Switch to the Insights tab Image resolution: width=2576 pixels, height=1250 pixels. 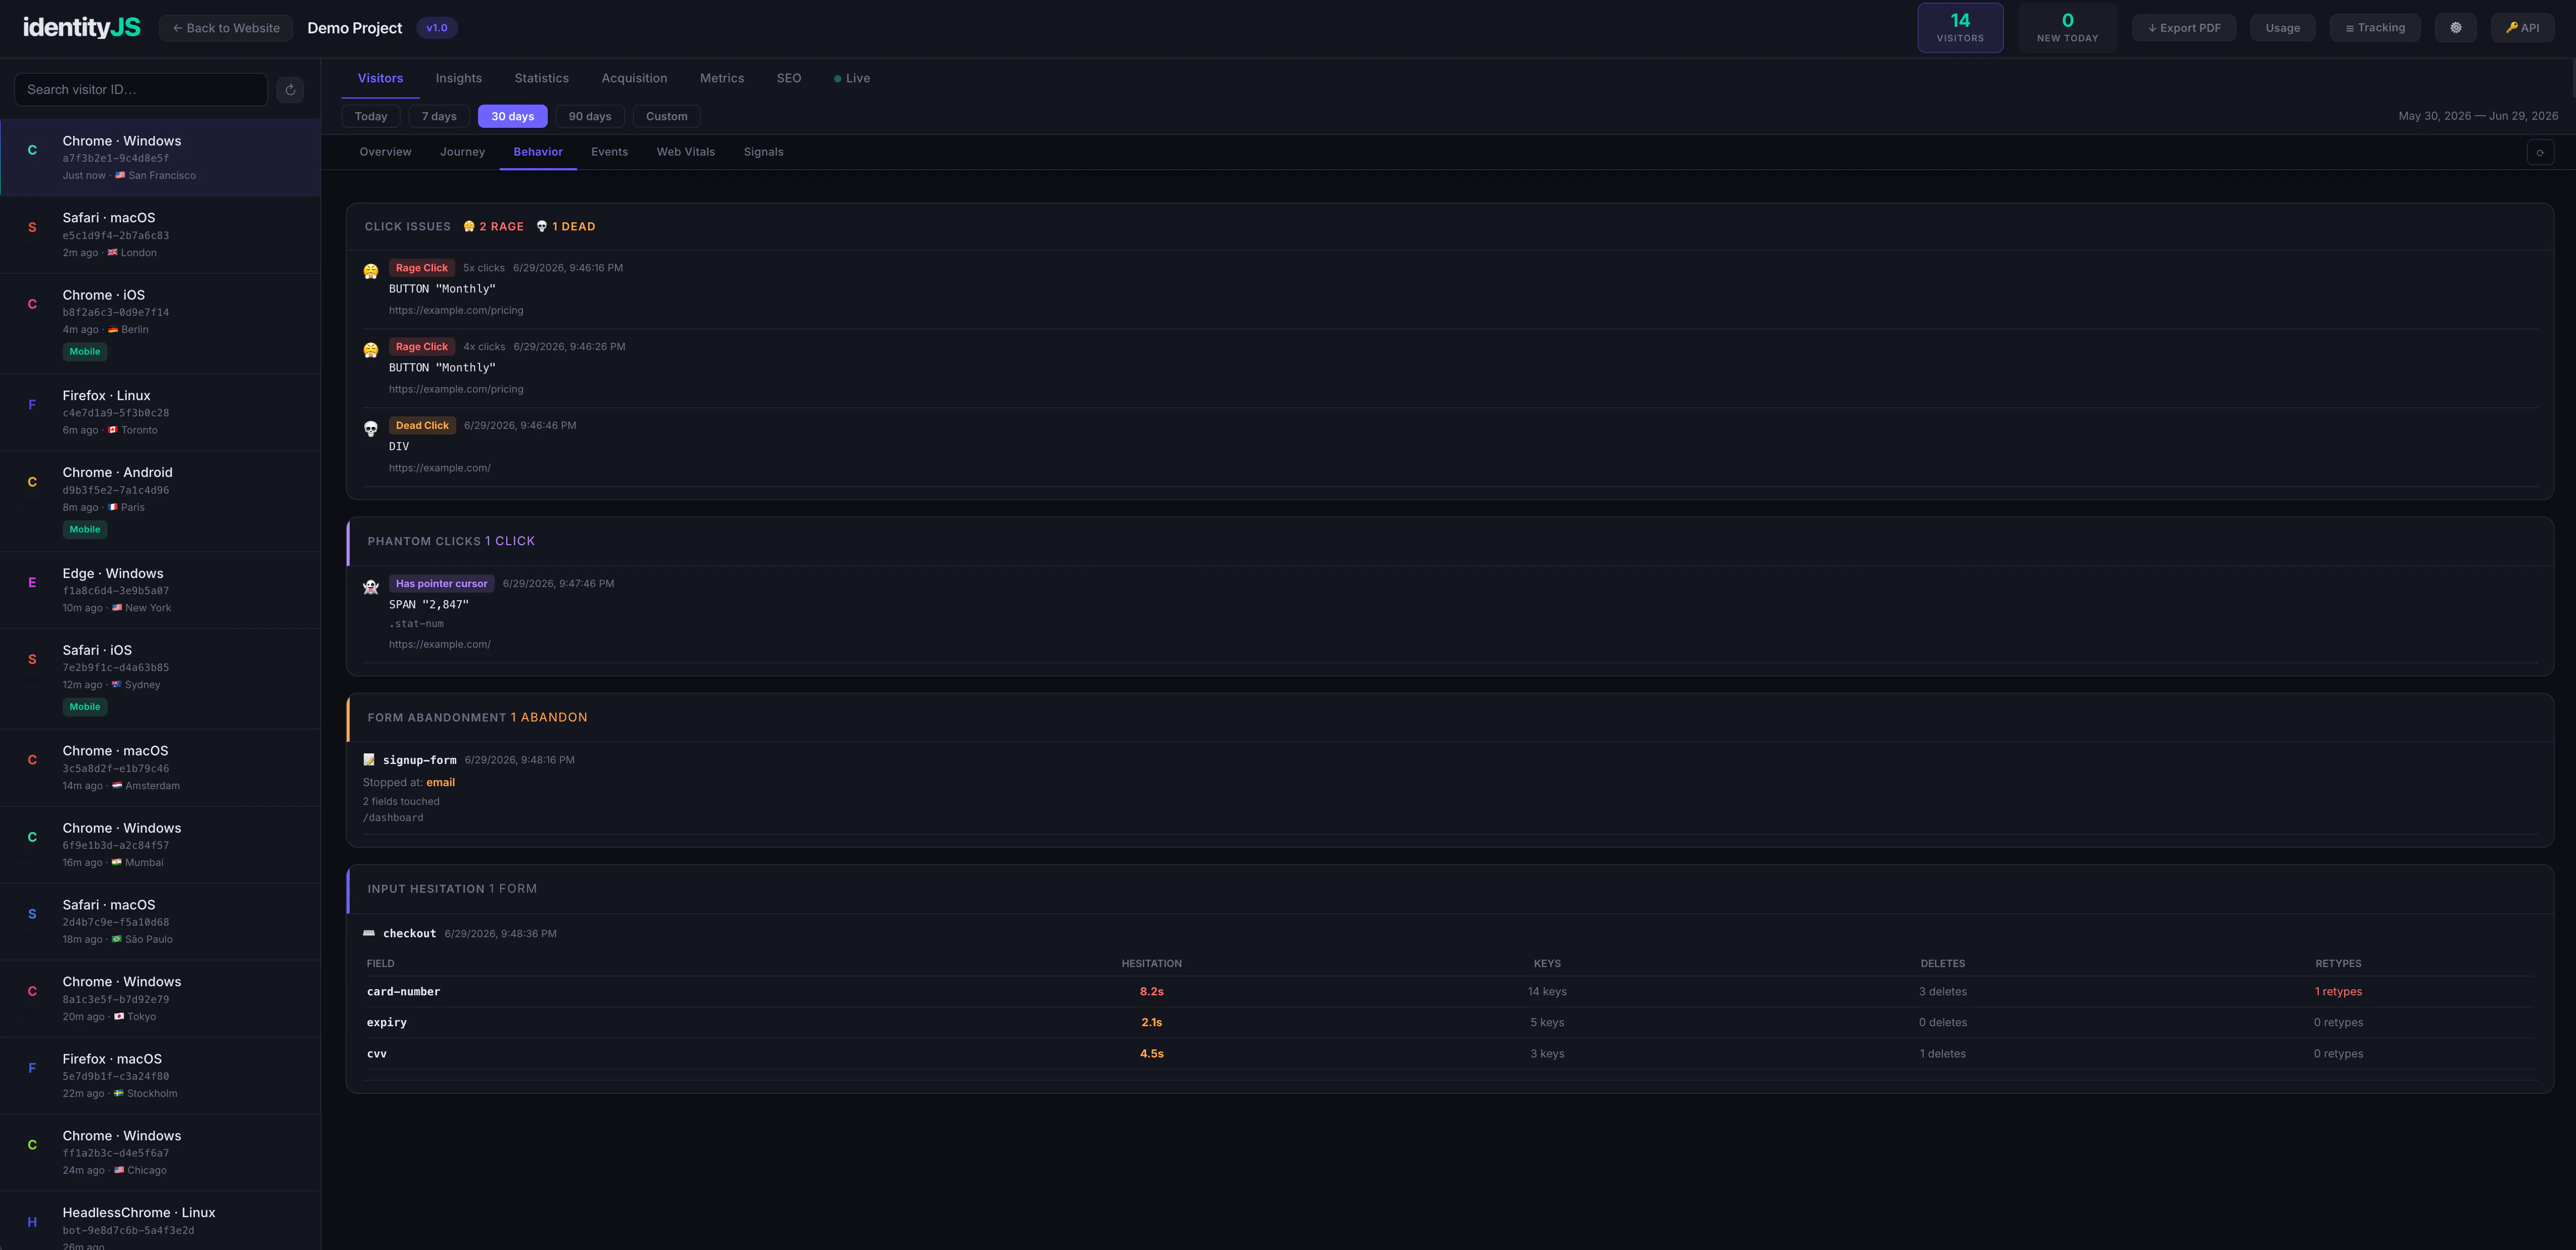pos(459,78)
